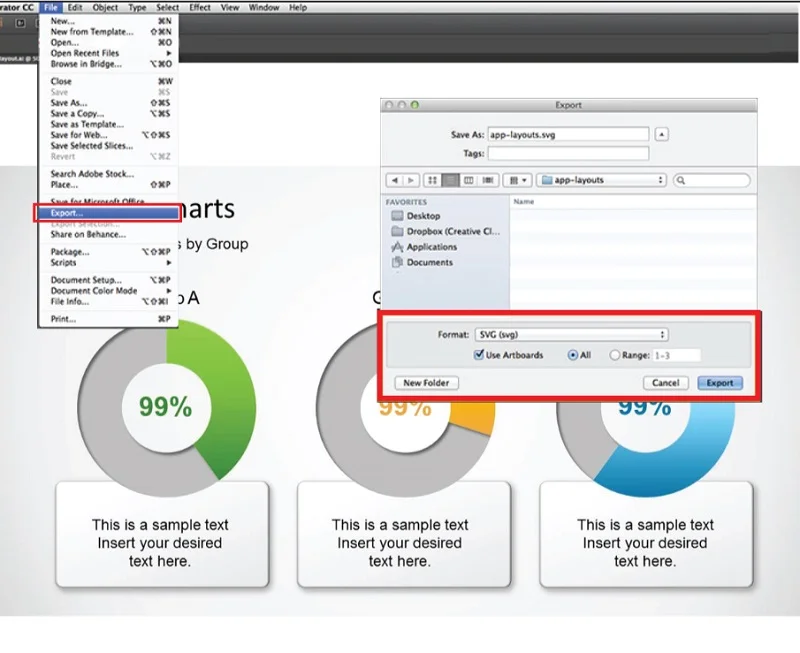Open the Select menu
Viewport: 800px width, 653px height.
(x=167, y=8)
